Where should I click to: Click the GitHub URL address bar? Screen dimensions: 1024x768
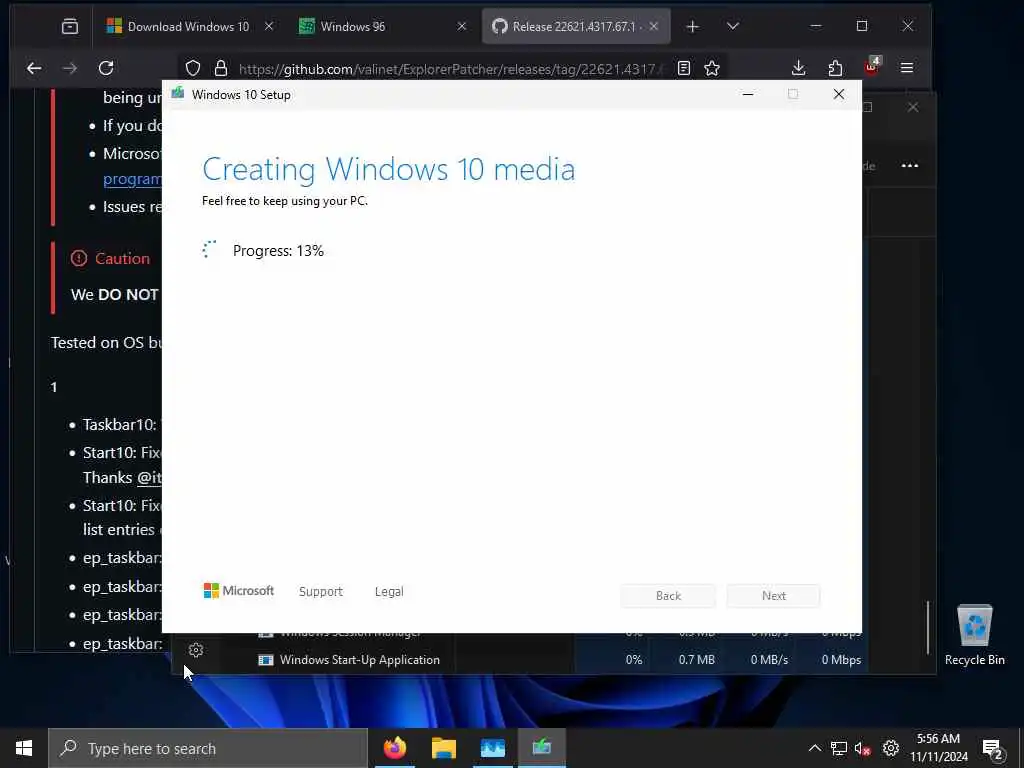pyautogui.click(x=451, y=69)
